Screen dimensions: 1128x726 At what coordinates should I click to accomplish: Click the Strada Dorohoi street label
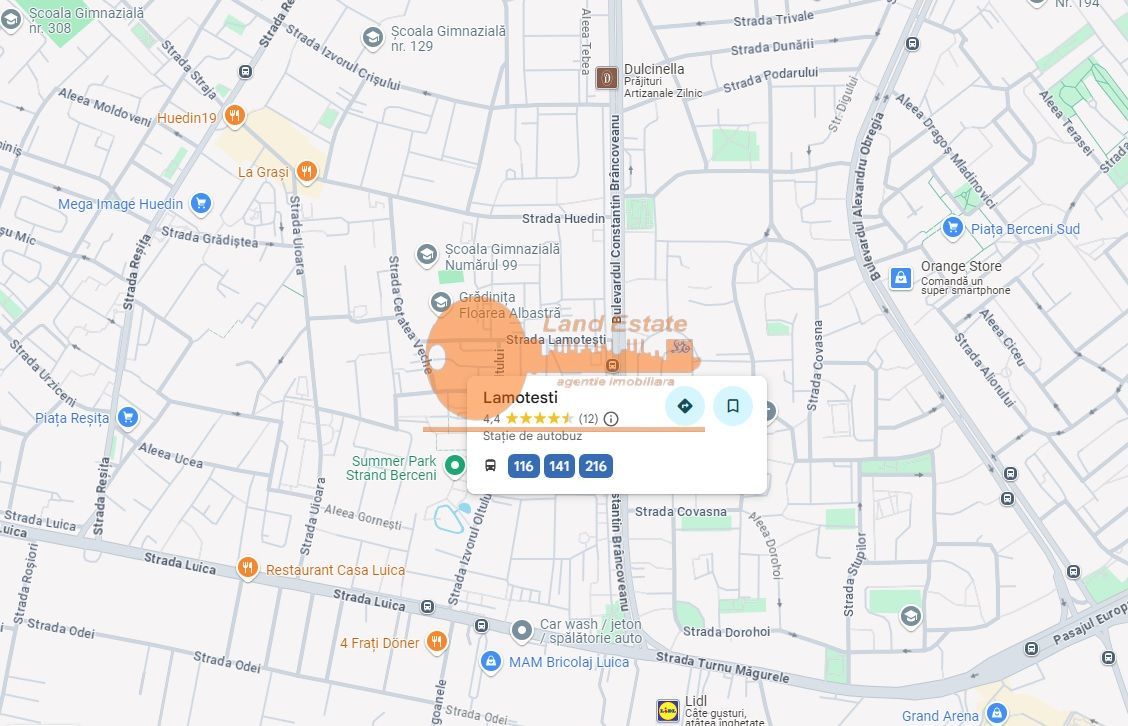[x=726, y=632]
